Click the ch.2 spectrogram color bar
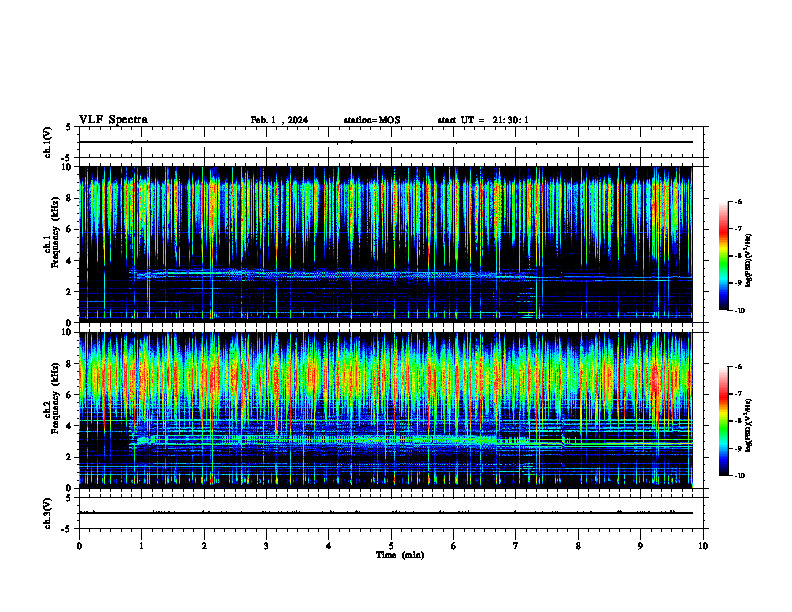This screenshot has width=792, height=612. (x=724, y=421)
